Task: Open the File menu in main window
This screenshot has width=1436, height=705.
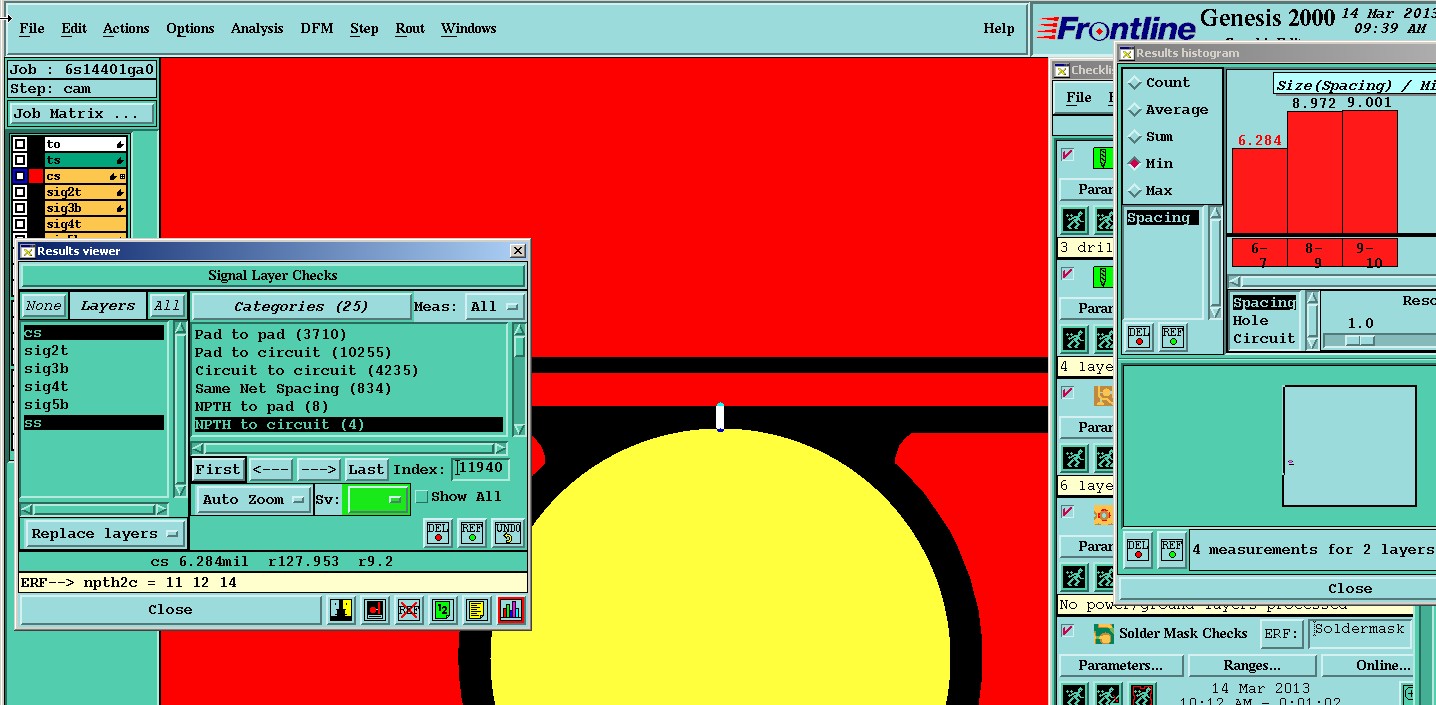Action: coord(32,28)
